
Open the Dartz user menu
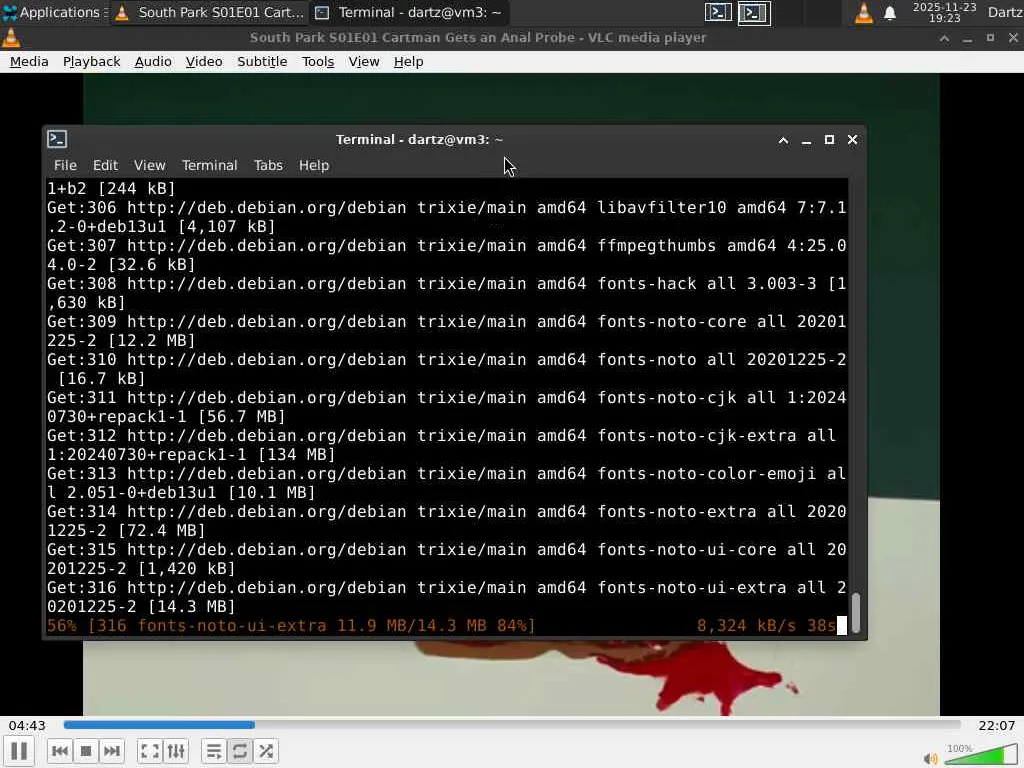[1004, 12]
